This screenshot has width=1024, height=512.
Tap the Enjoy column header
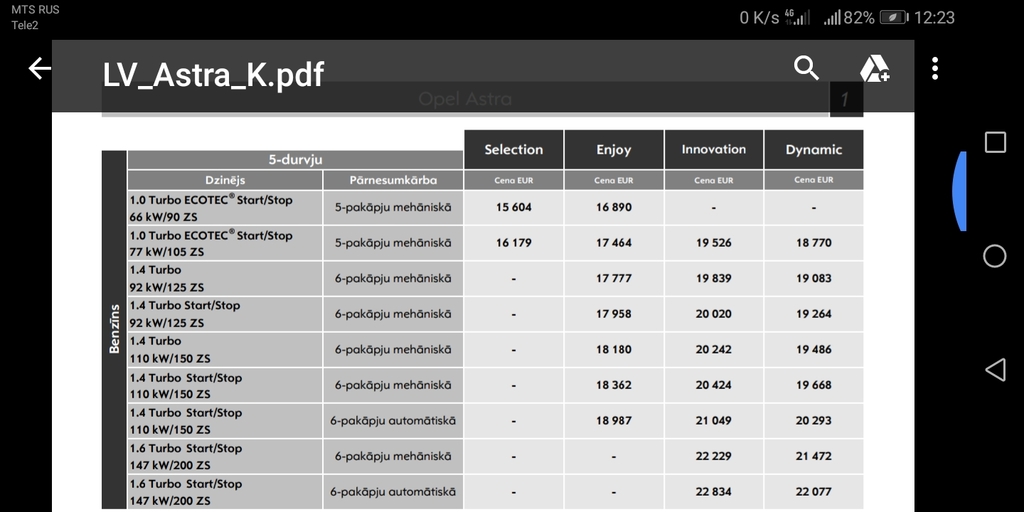614,150
